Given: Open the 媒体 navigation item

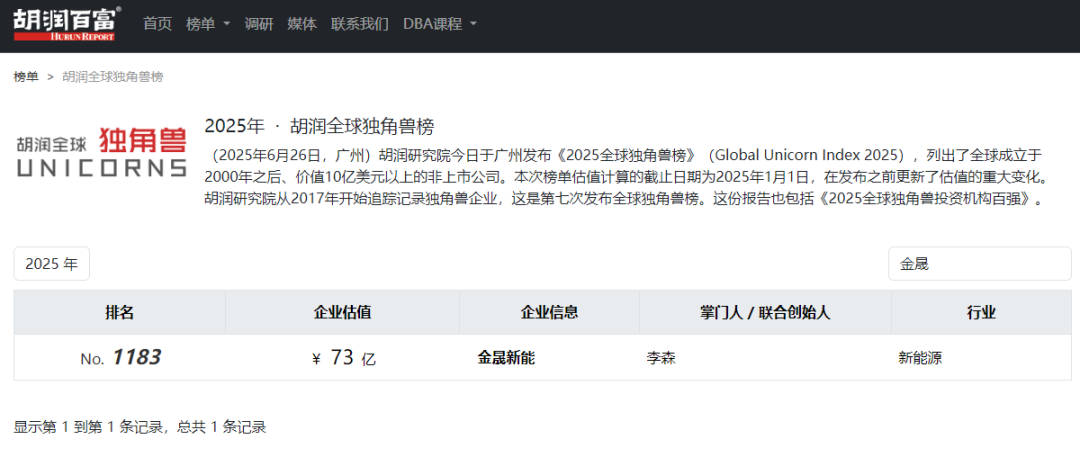Looking at the screenshot, I should coord(302,24).
